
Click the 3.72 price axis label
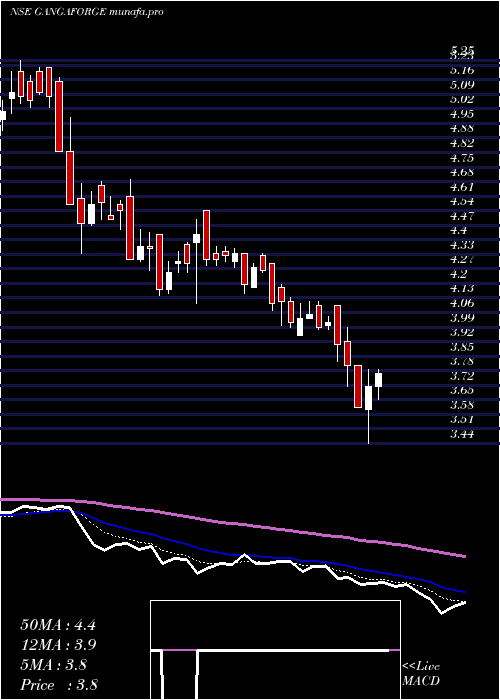462,376
